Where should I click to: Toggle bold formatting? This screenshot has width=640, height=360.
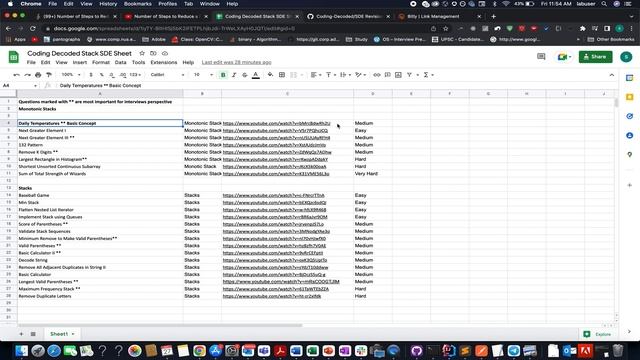(x=223, y=75)
